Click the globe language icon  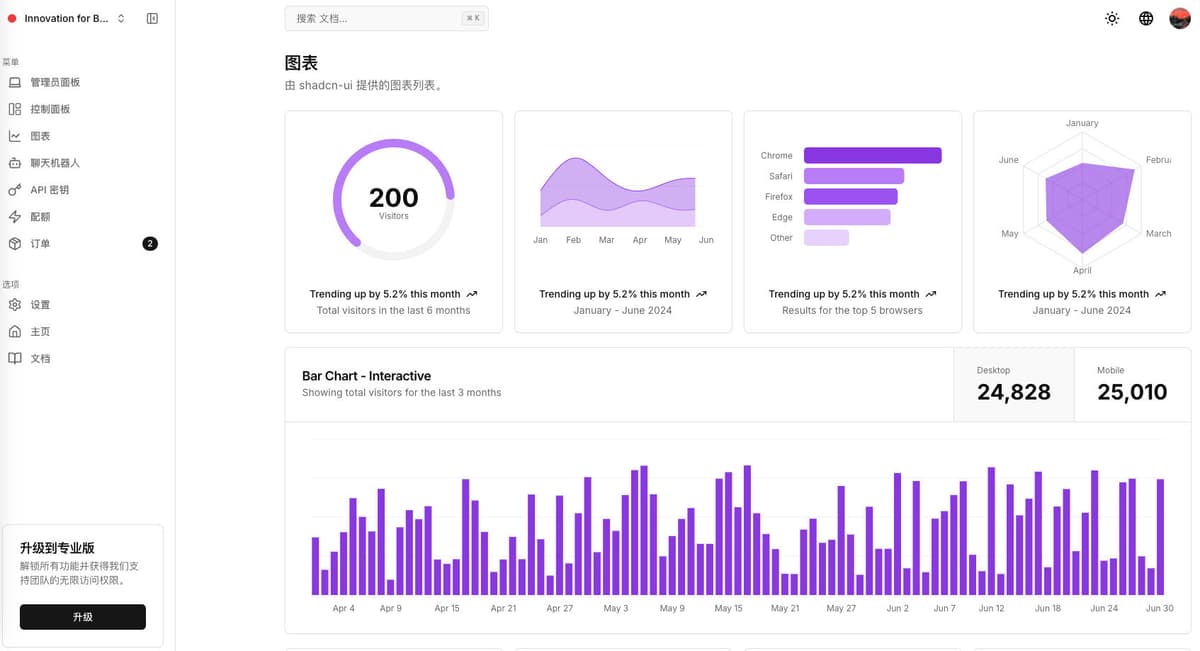coord(1145,17)
